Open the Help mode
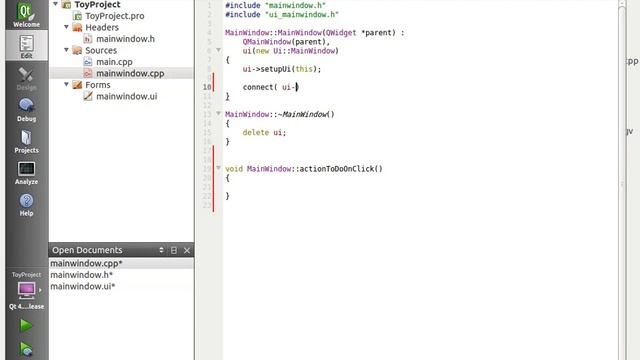The width and height of the screenshot is (640, 360). point(27,204)
